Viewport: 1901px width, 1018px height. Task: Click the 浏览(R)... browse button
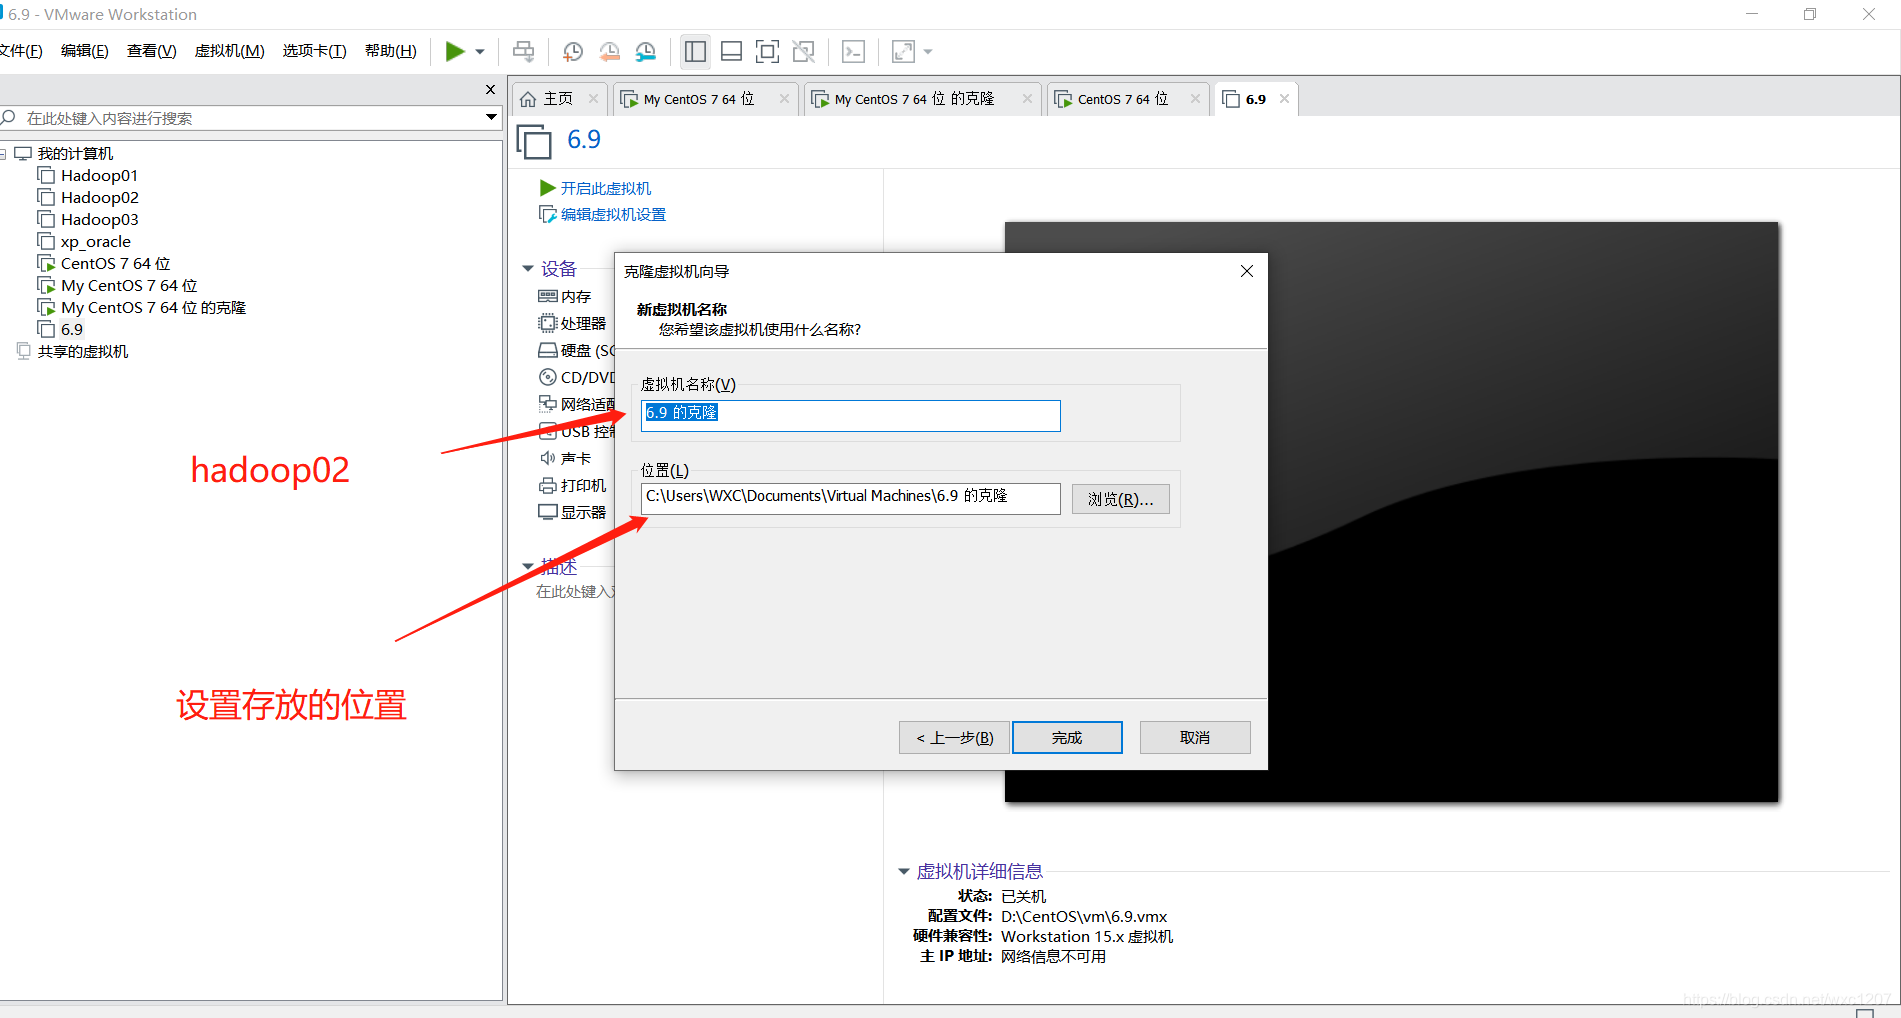pos(1120,499)
